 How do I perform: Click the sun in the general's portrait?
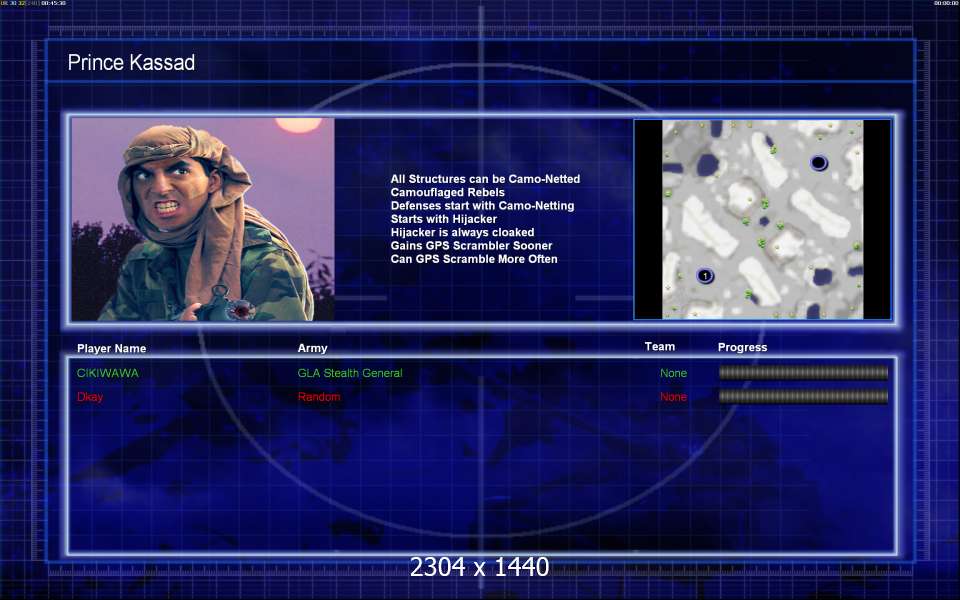point(294,123)
